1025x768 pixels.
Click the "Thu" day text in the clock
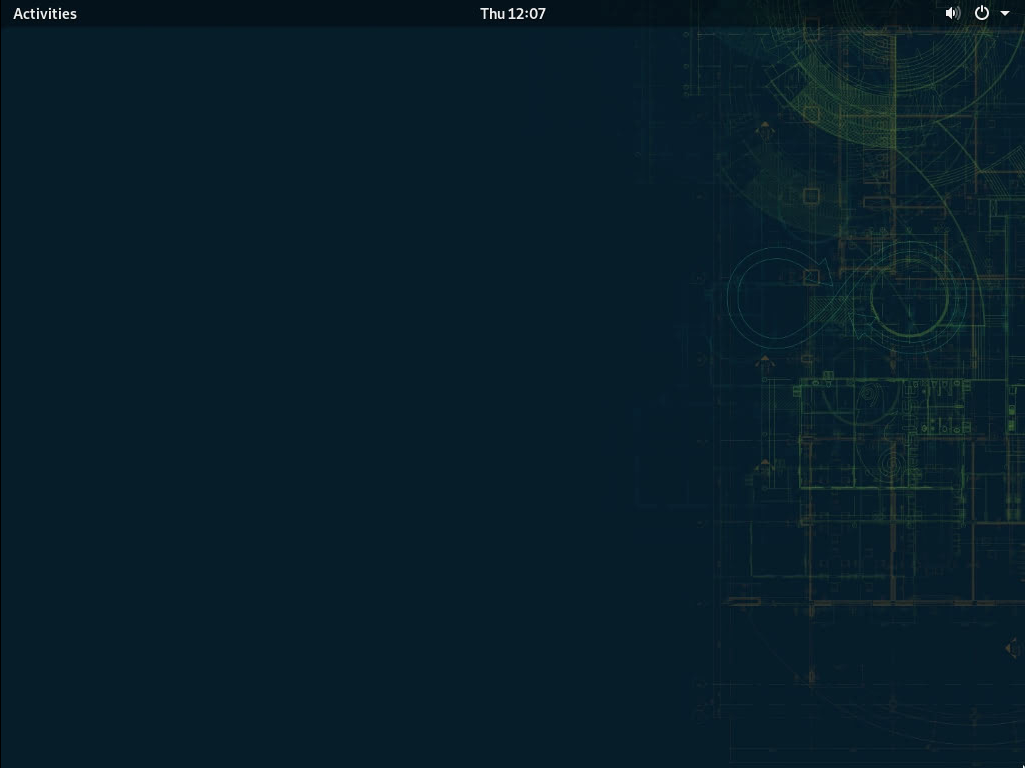coord(492,13)
